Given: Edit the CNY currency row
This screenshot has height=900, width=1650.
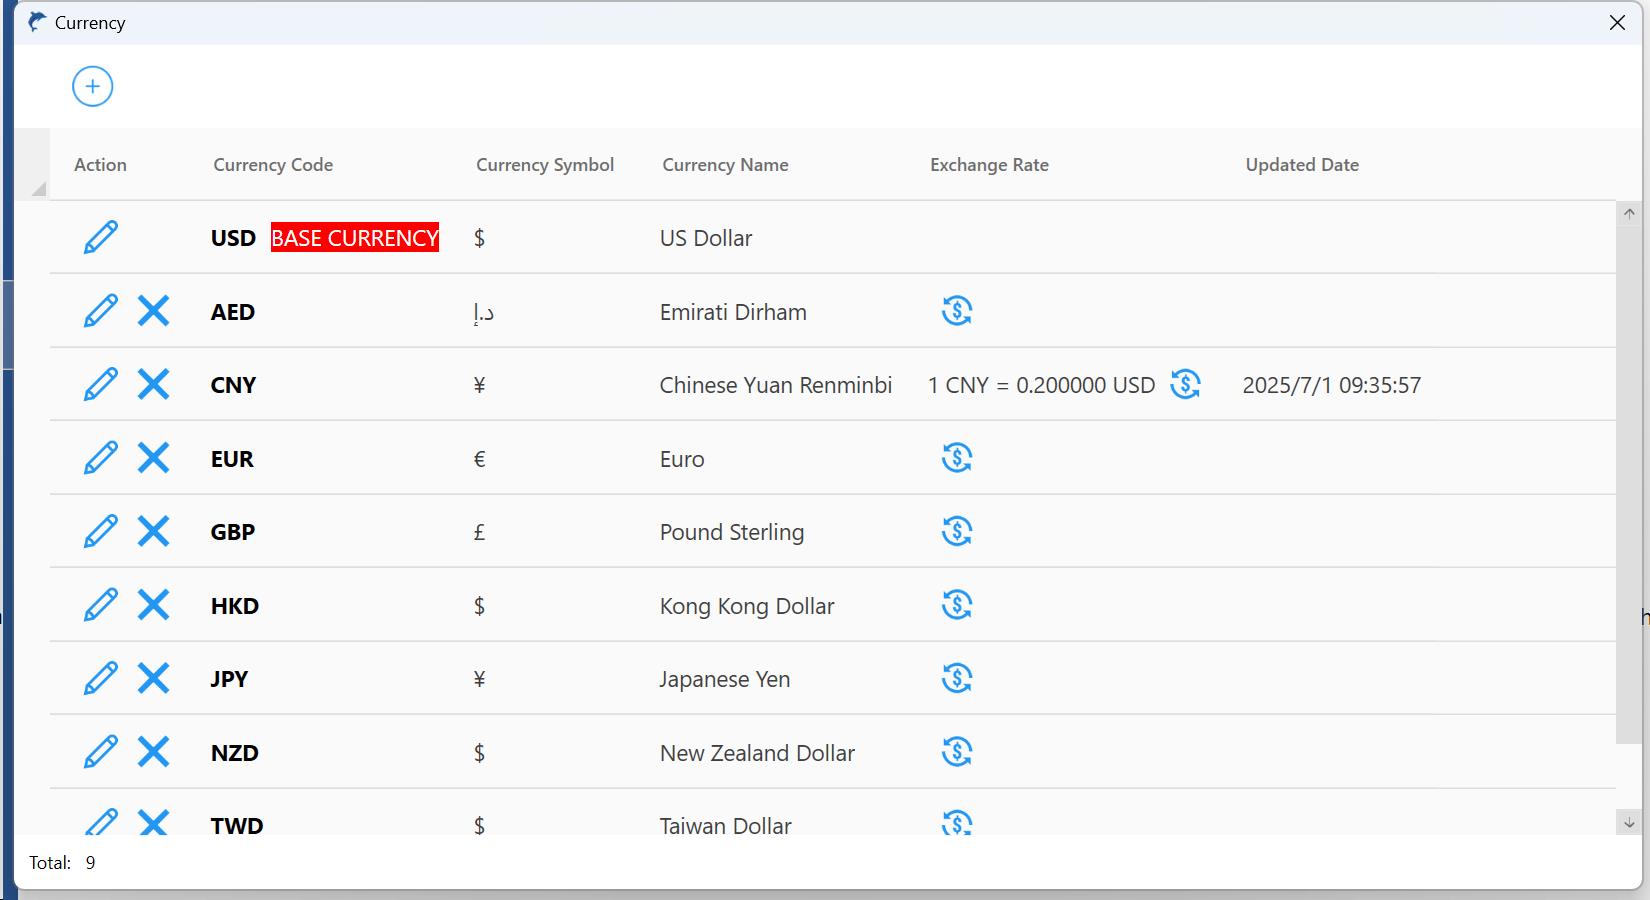Looking at the screenshot, I should click(x=100, y=385).
